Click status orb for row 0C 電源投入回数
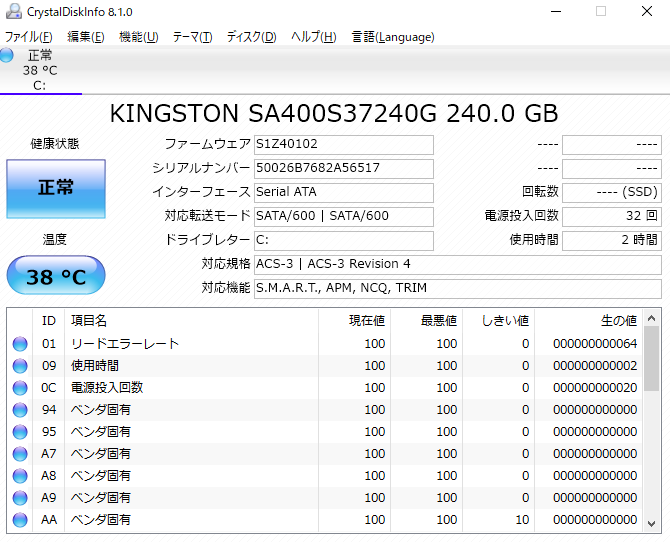Viewport: 670px width, 542px height. pos(20,388)
